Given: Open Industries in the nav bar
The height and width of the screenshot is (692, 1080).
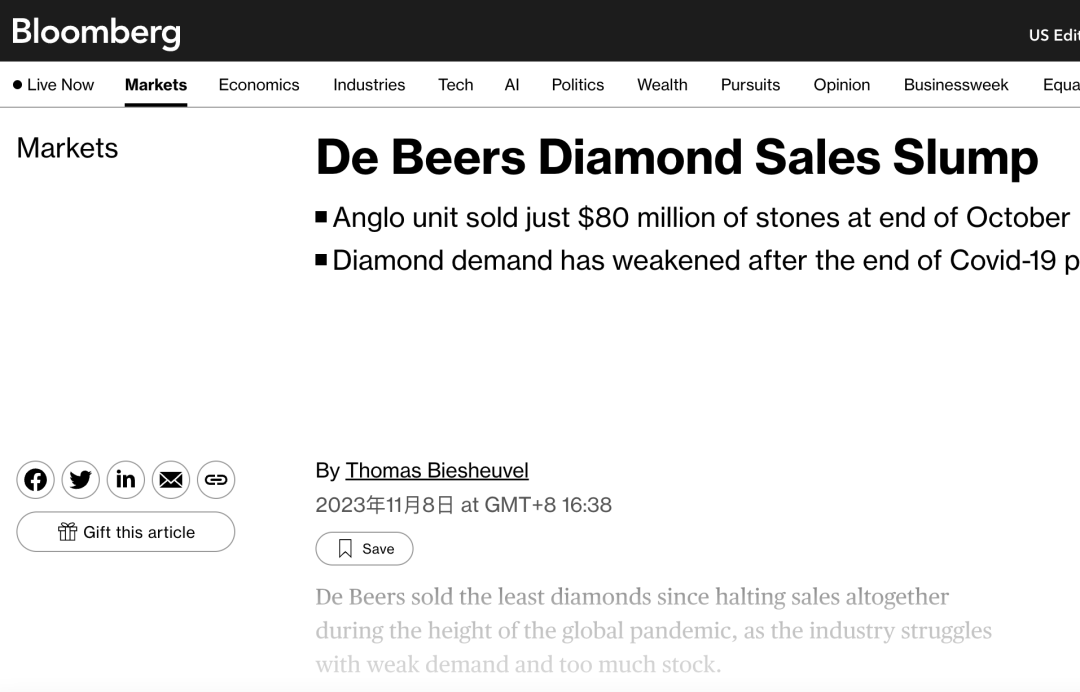Looking at the screenshot, I should point(369,85).
